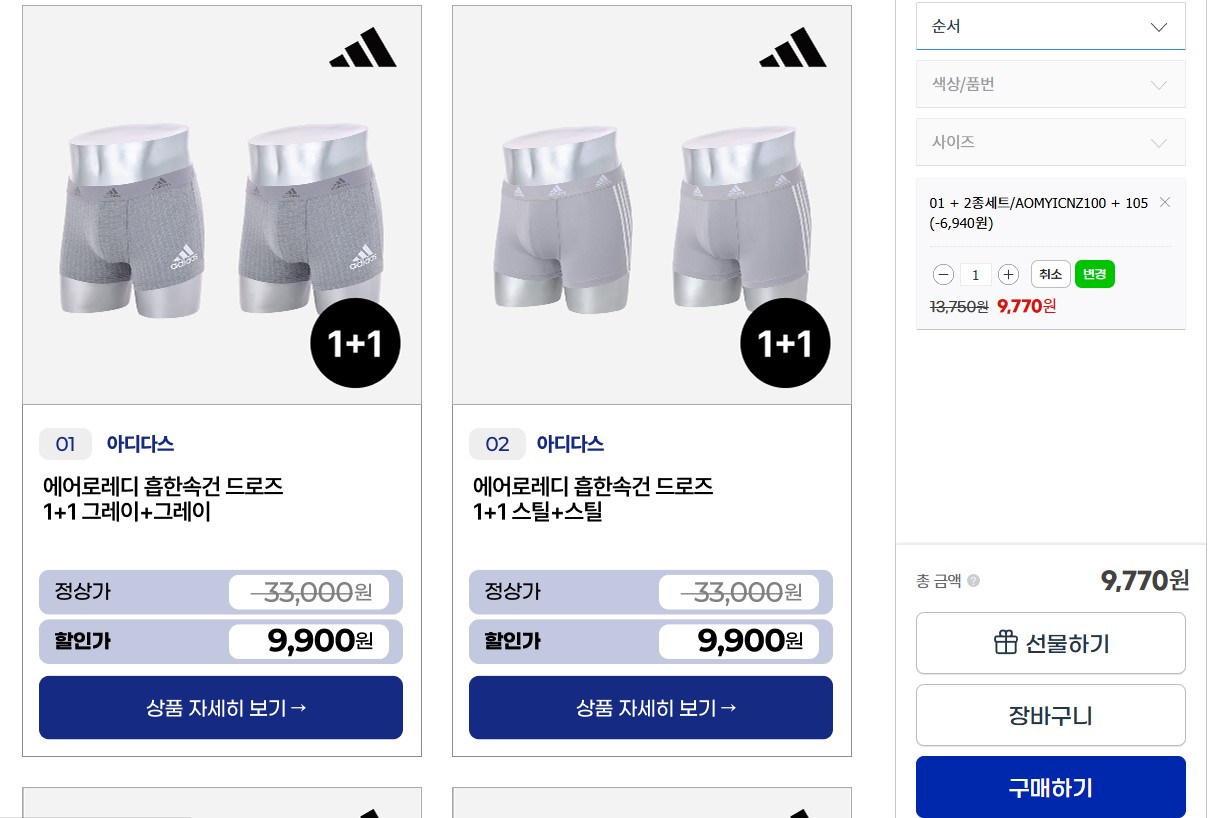Open the 순서 dropdown

1050,27
